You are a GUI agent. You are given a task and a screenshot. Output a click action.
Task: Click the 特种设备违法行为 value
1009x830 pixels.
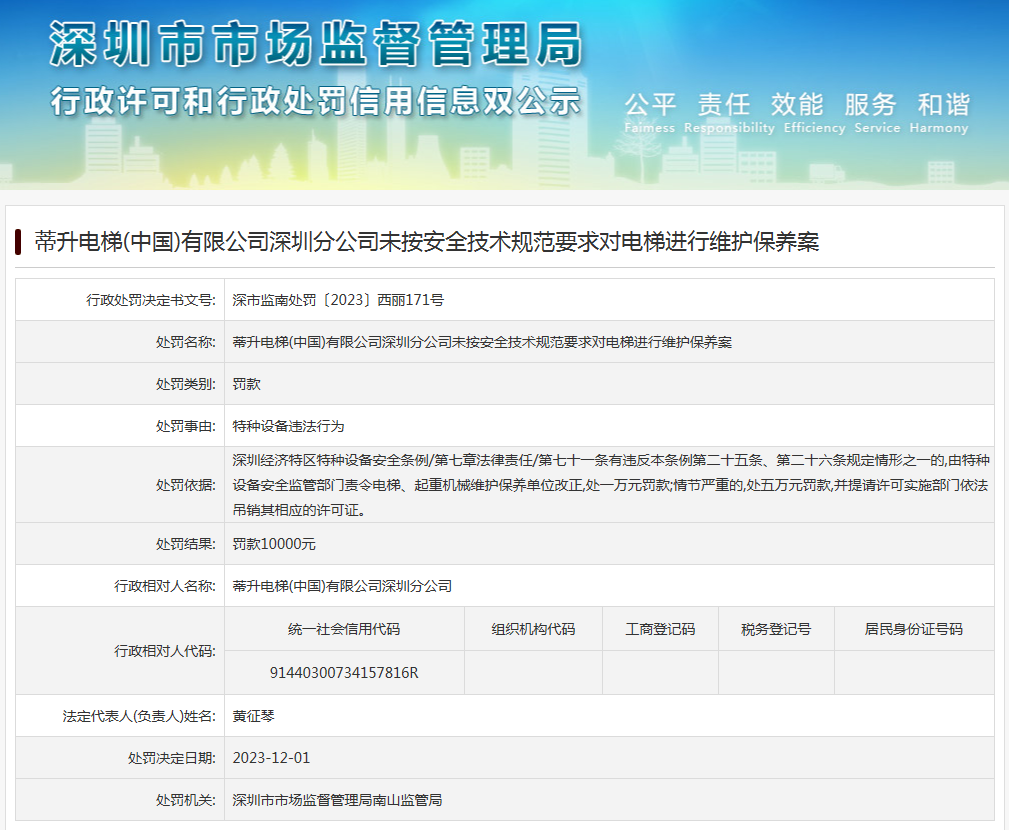pyautogui.click(x=288, y=426)
